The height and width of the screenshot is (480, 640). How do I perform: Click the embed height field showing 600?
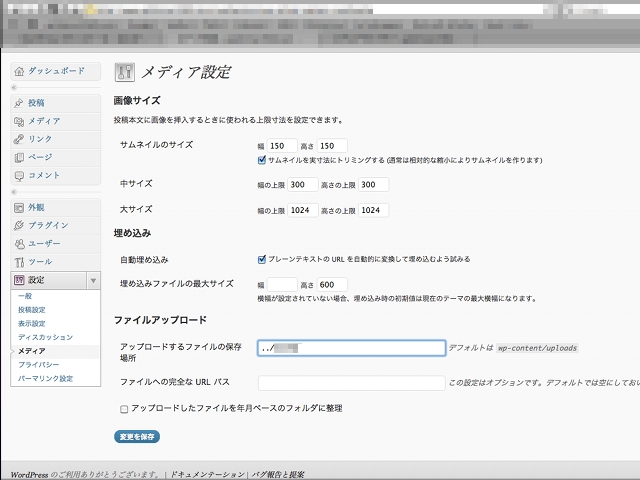332,284
